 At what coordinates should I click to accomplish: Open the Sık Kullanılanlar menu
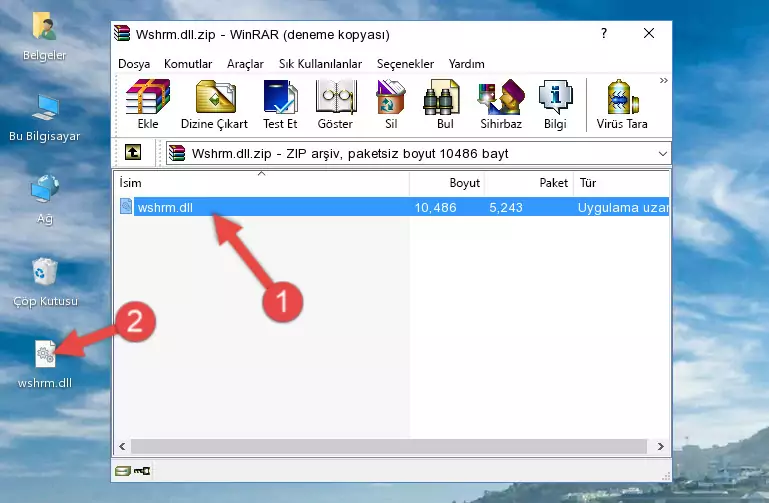tap(320, 64)
